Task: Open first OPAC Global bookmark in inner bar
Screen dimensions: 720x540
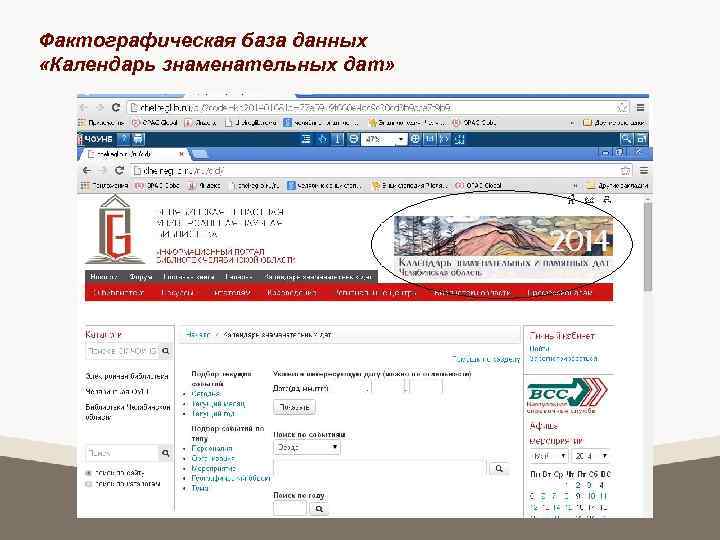Action: tap(158, 186)
